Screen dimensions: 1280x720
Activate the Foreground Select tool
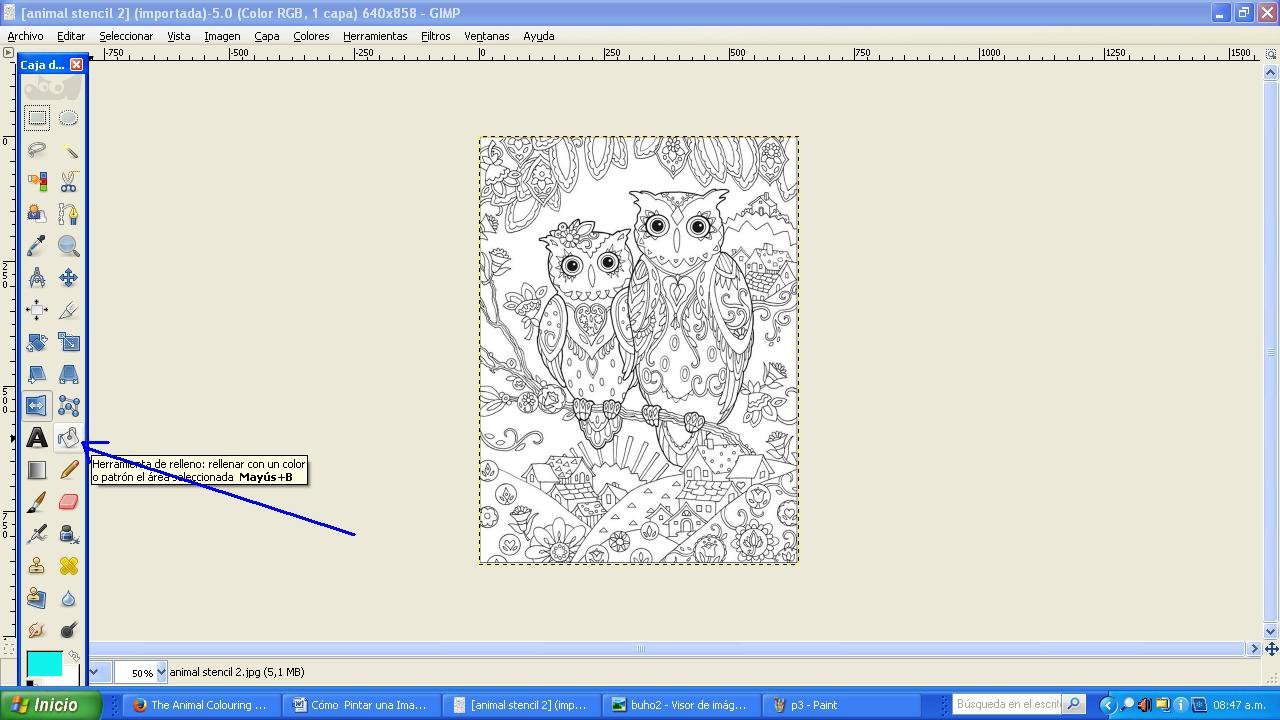click(37, 214)
